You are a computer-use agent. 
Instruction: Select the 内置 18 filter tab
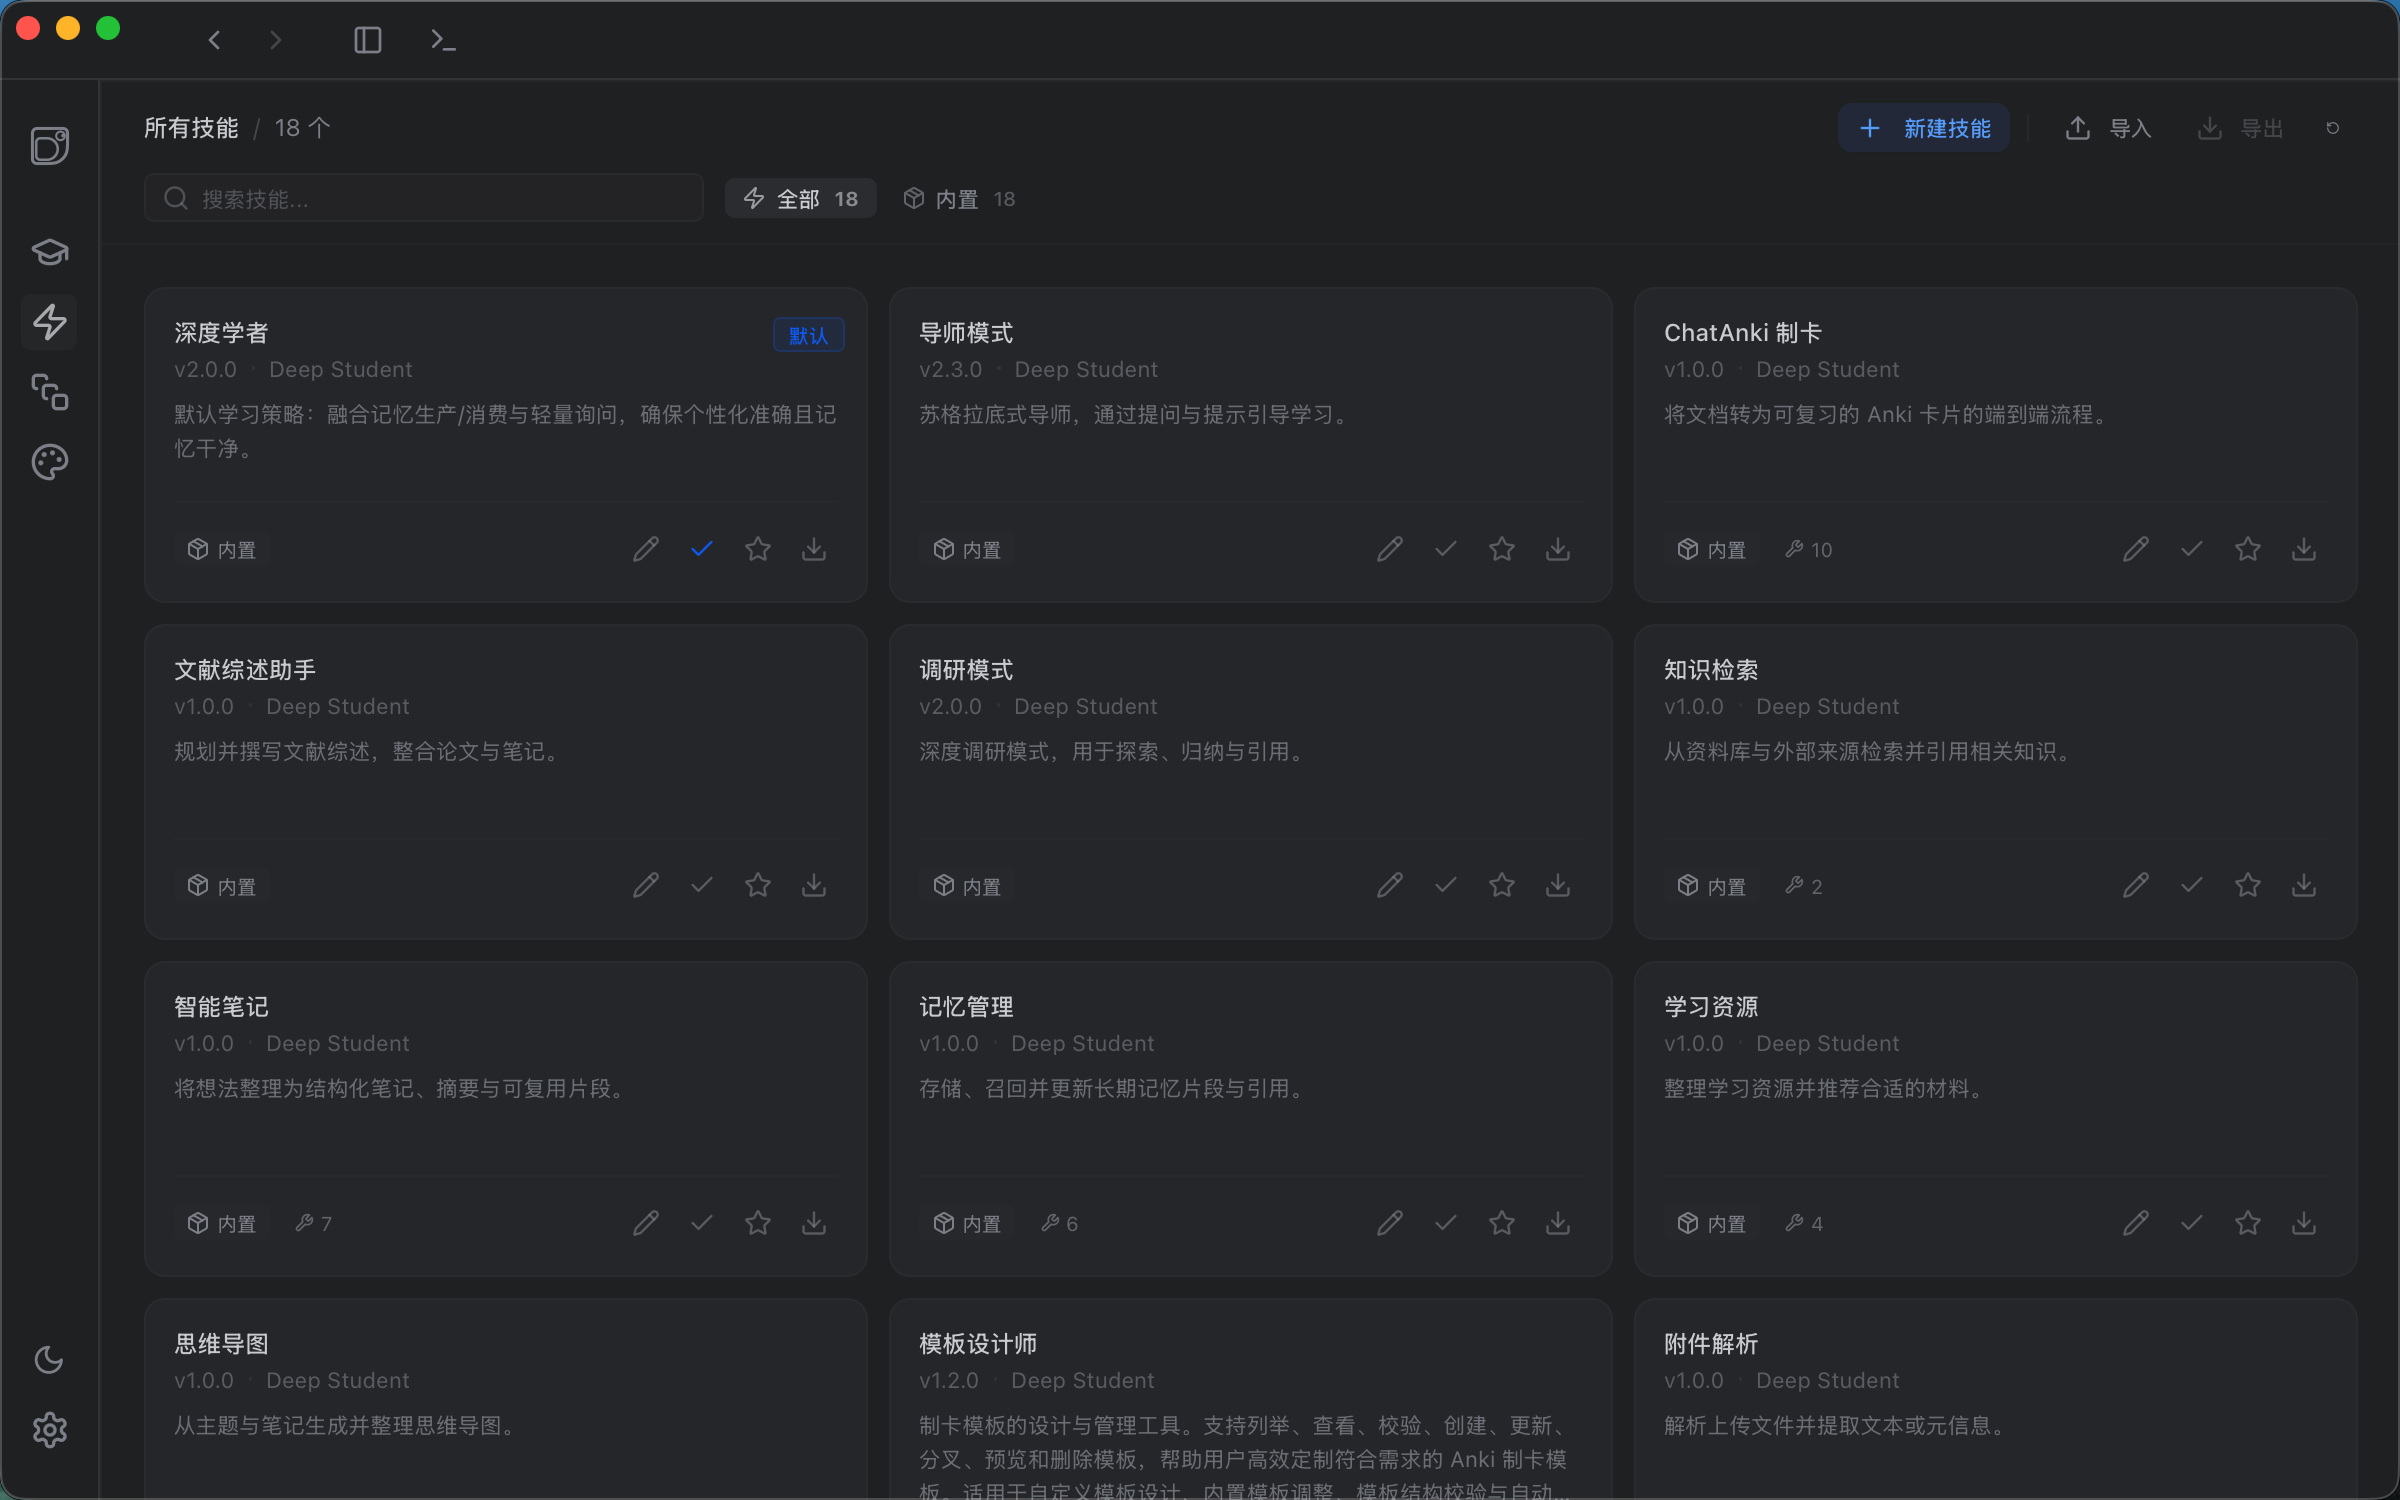959,199
